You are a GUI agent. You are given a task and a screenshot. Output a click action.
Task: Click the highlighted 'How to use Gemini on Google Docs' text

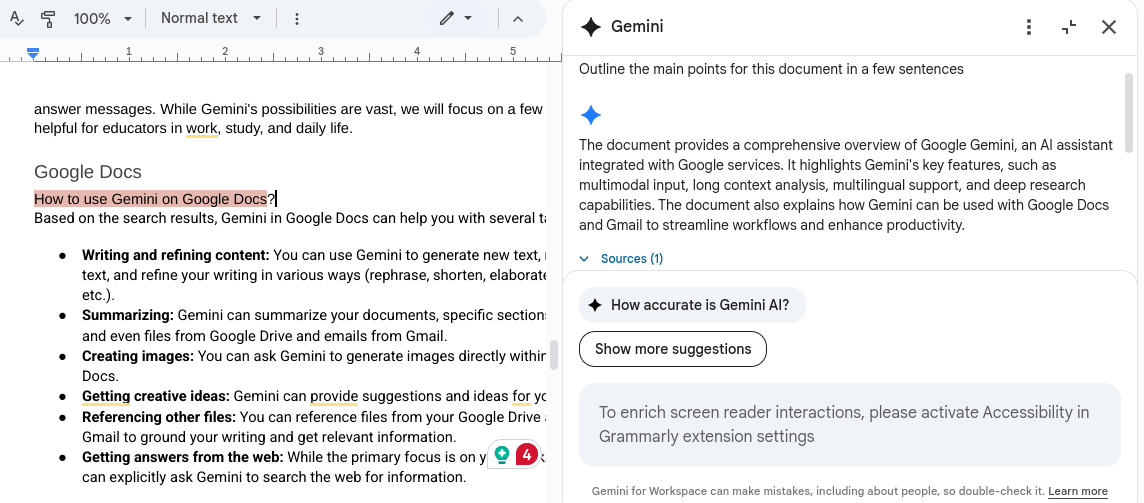coord(150,199)
